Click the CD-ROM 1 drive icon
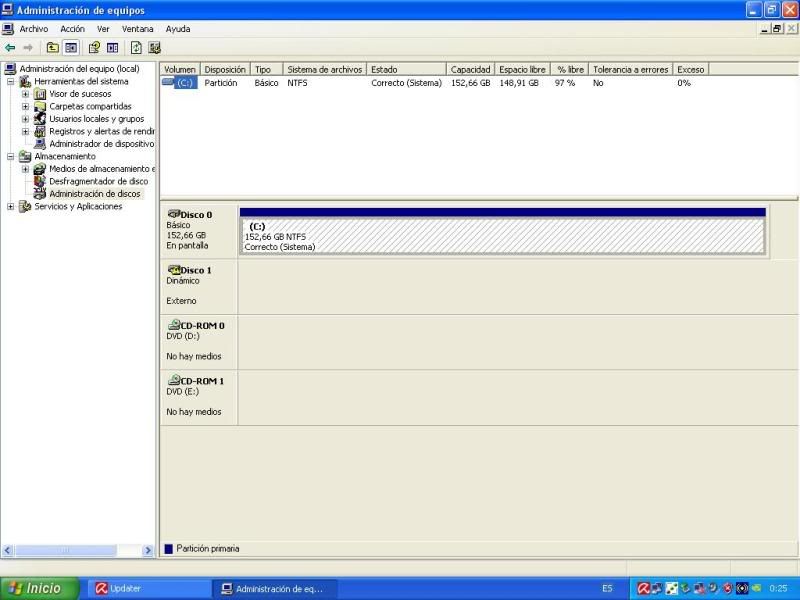This screenshot has width=800, height=600. coord(174,380)
